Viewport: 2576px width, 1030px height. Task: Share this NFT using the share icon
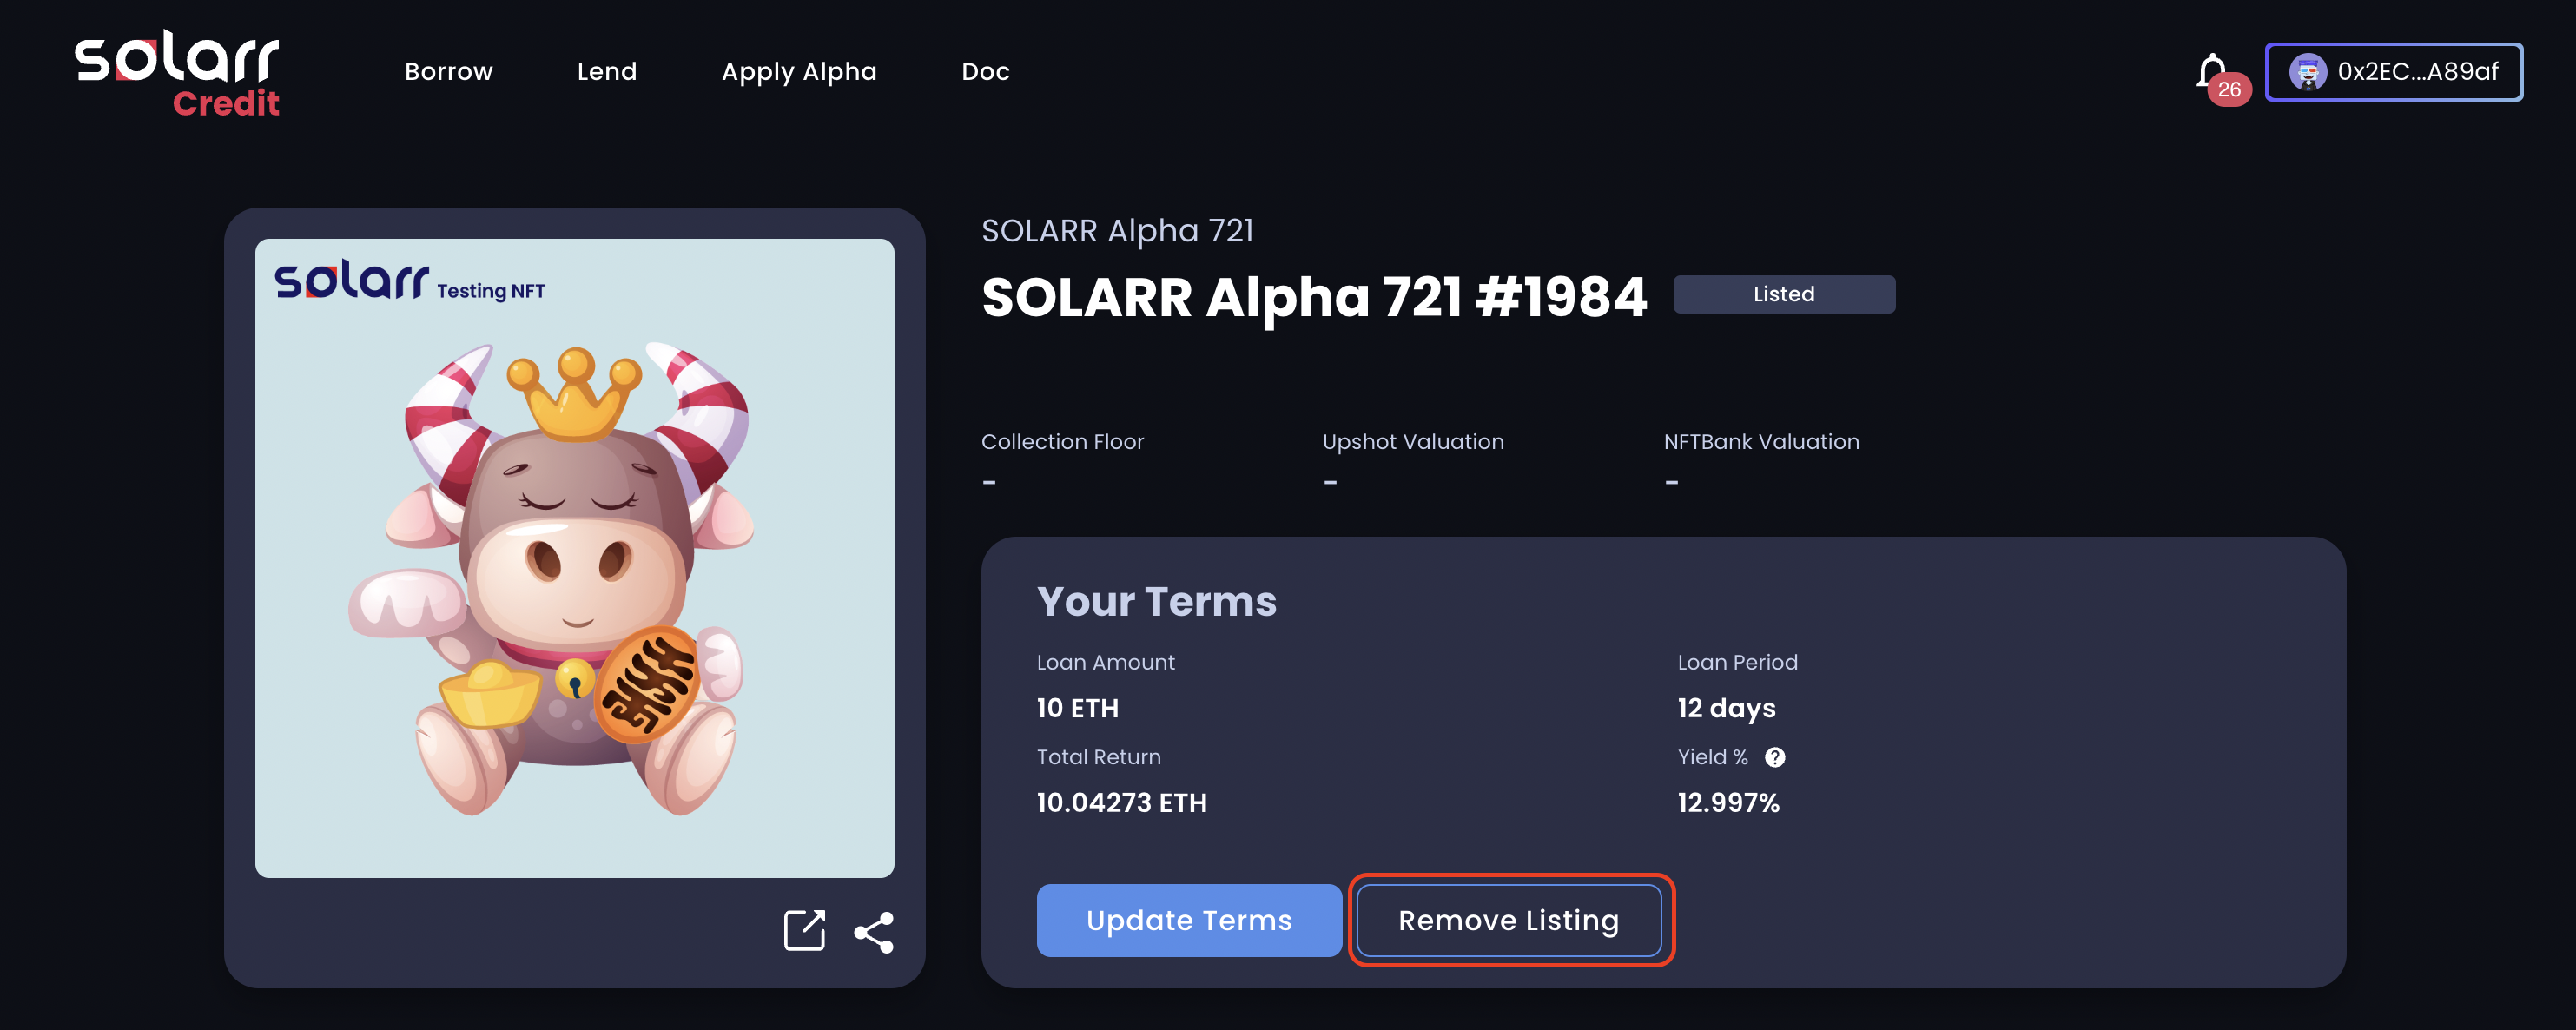tap(873, 932)
